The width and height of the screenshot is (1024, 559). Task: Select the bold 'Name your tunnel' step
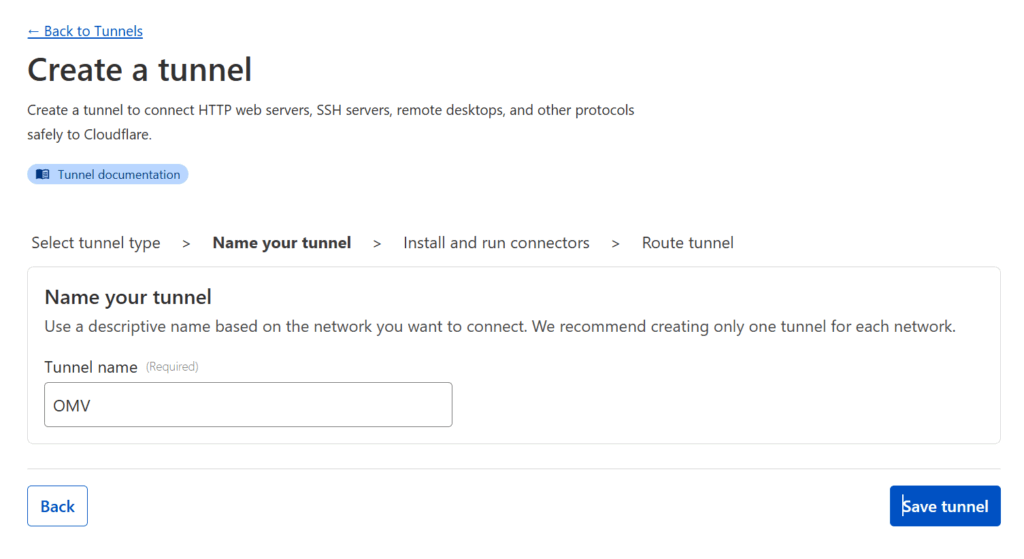coord(282,243)
